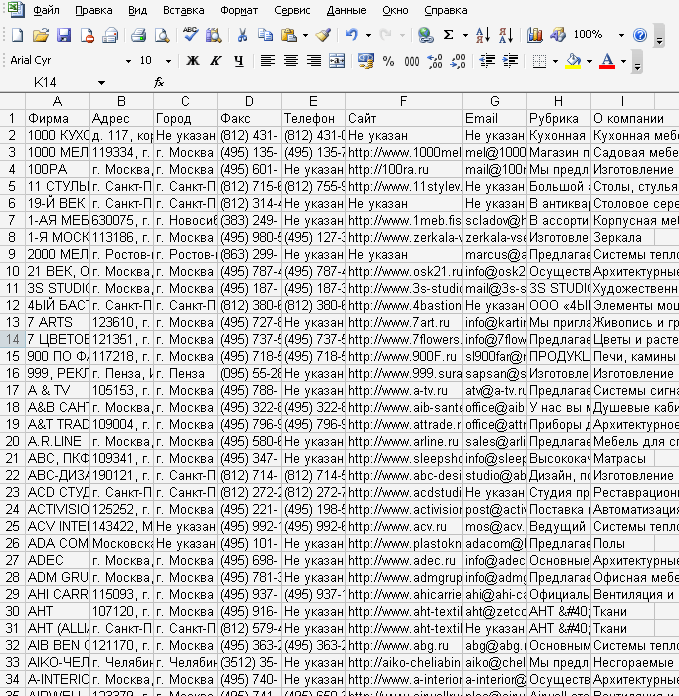The image size is (679, 696).
Task: Click the AutoSum sigma icon
Action: click(x=449, y=35)
